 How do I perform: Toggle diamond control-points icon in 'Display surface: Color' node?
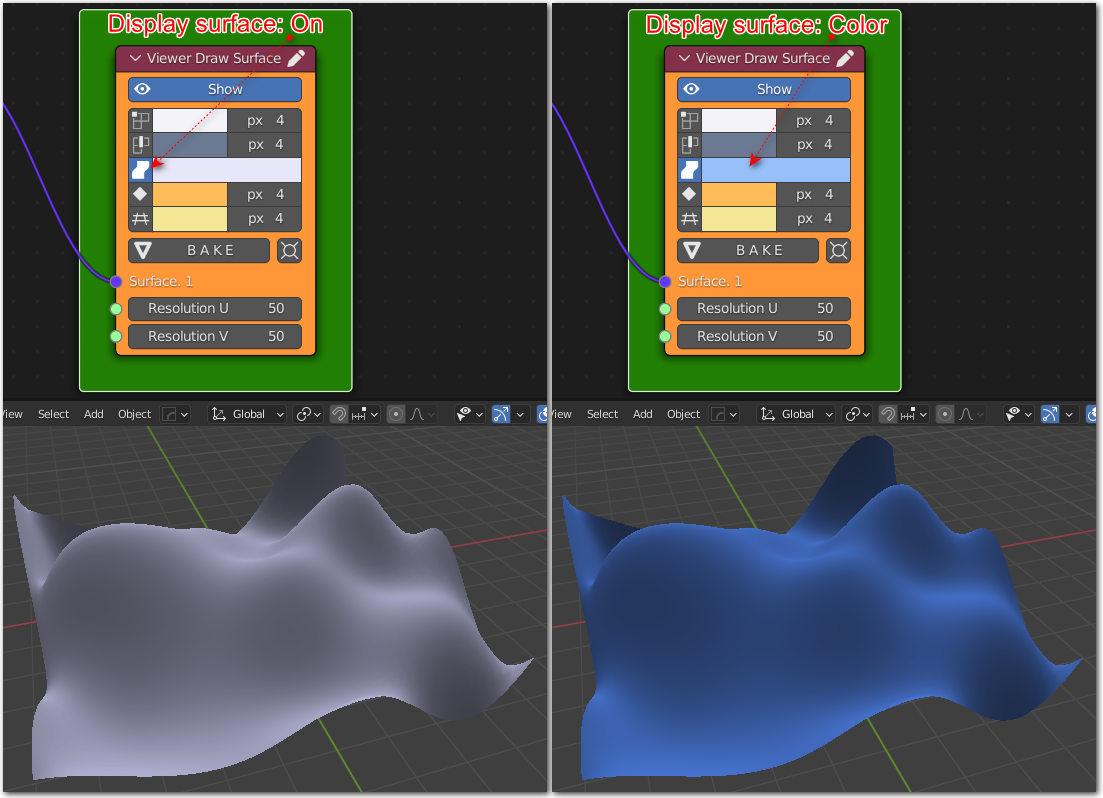tap(689, 194)
